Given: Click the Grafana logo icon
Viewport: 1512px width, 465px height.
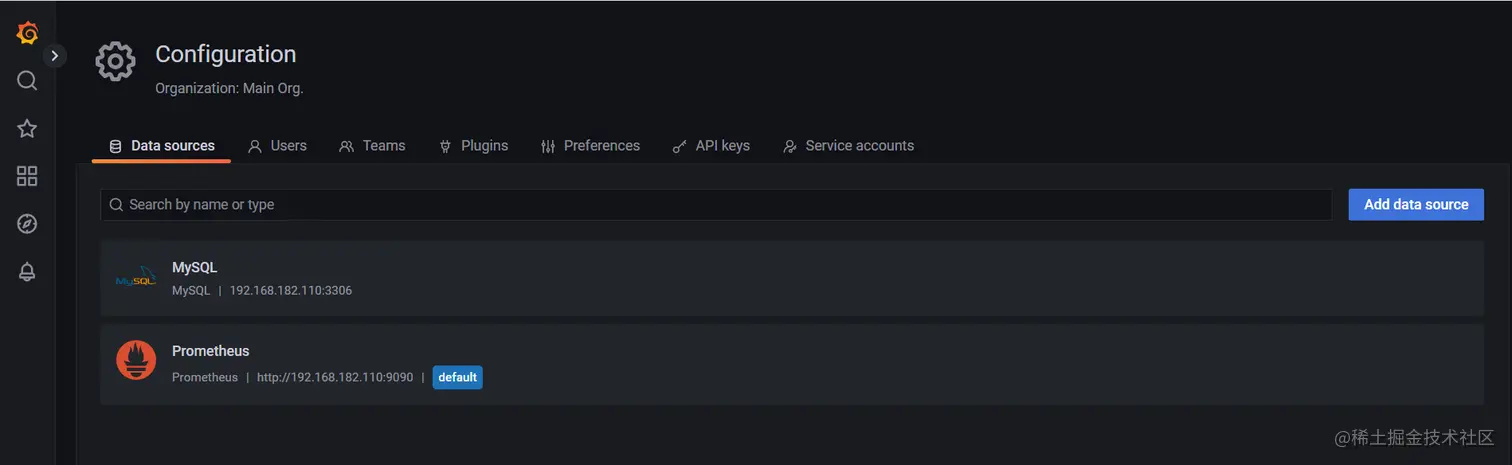Looking at the screenshot, I should point(28,33).
